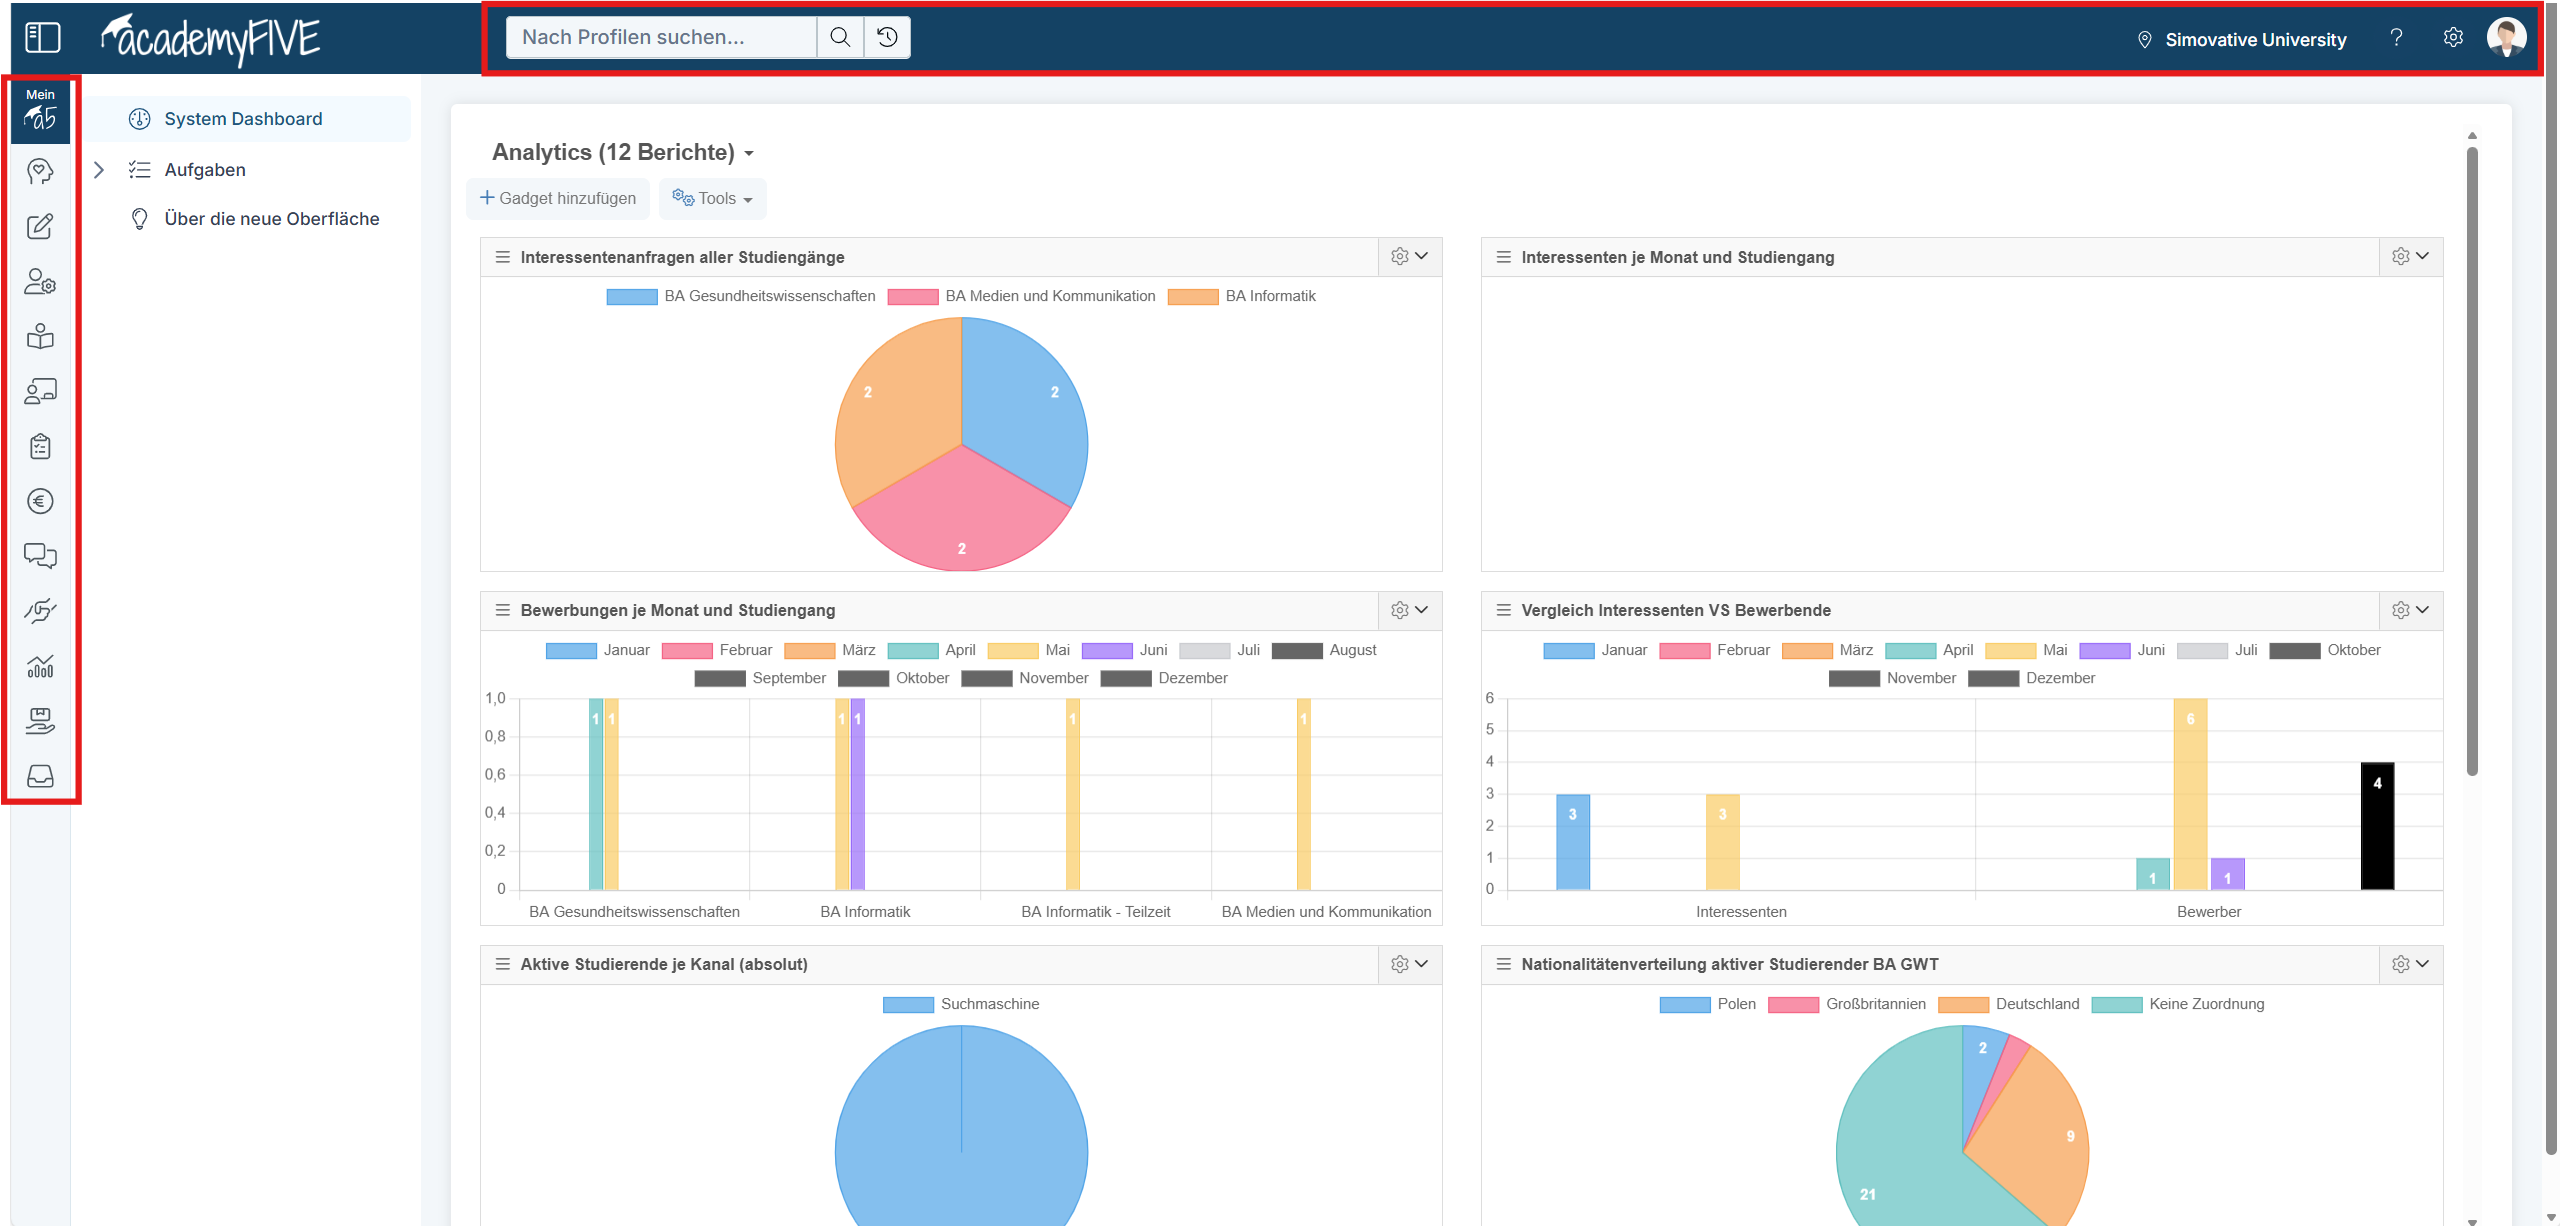Expand the Aufgaben tree item
Screen dimensions: 2560x1226
[98, 170]
